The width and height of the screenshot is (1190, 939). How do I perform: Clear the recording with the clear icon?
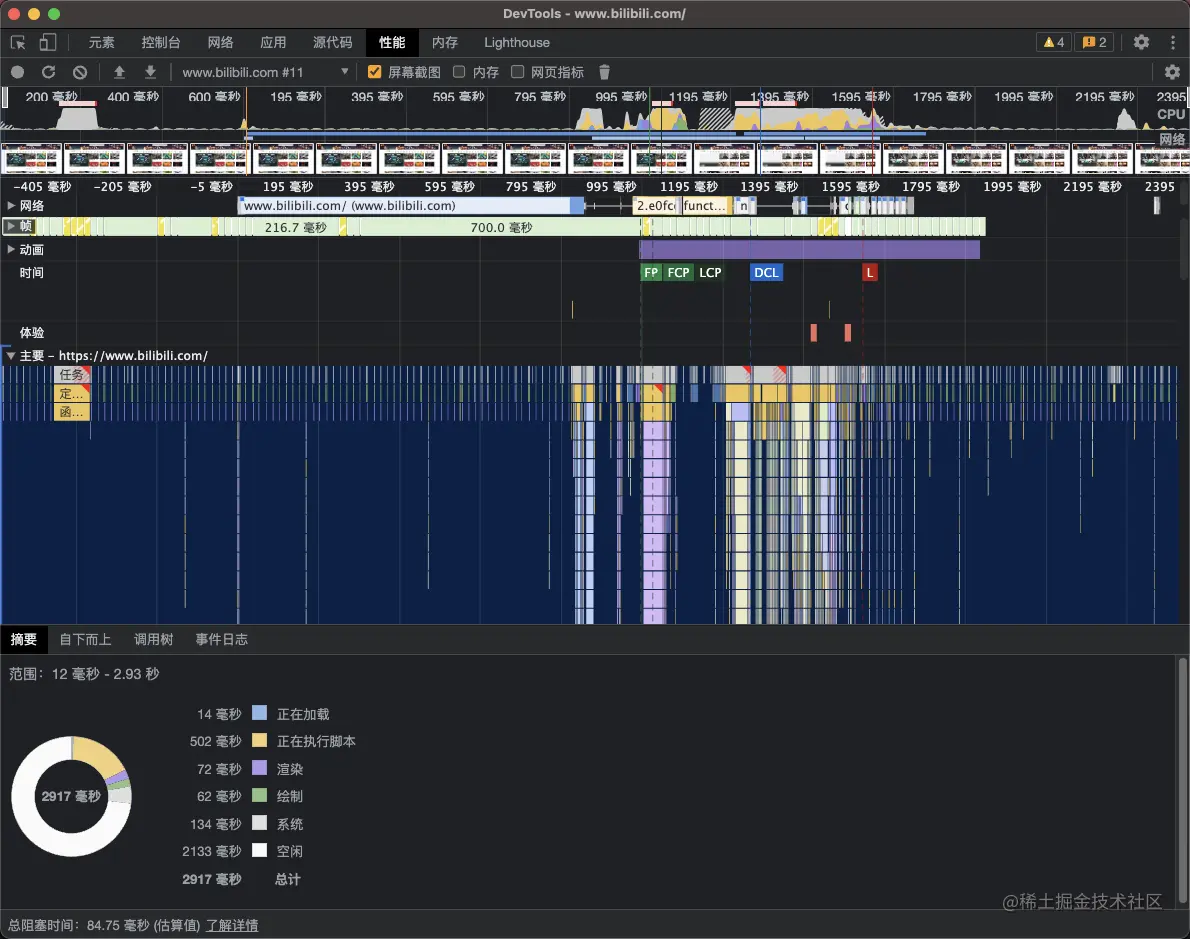[x=80, y=72]
